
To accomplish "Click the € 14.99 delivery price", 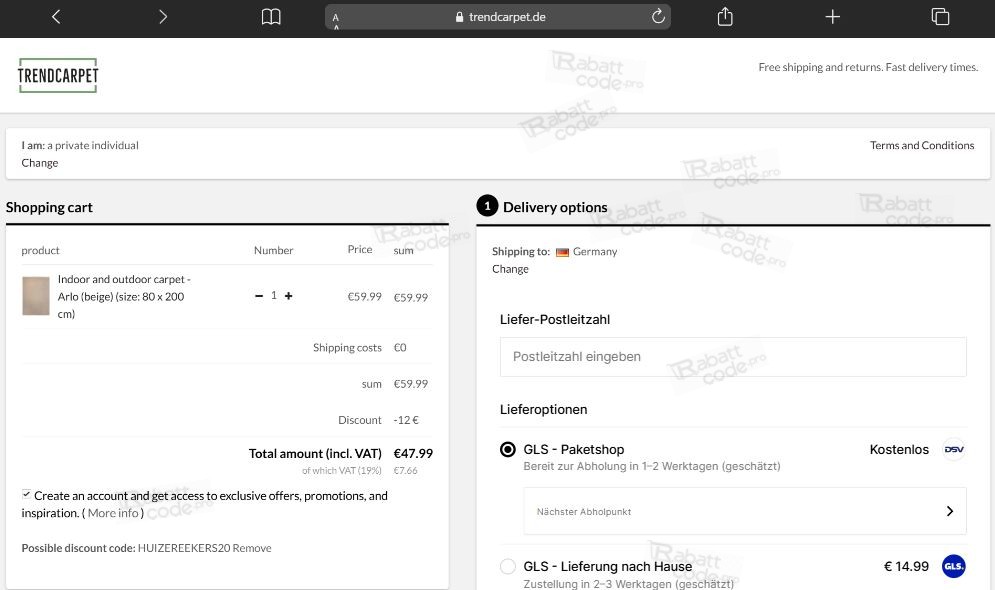I will pos(906,566).
